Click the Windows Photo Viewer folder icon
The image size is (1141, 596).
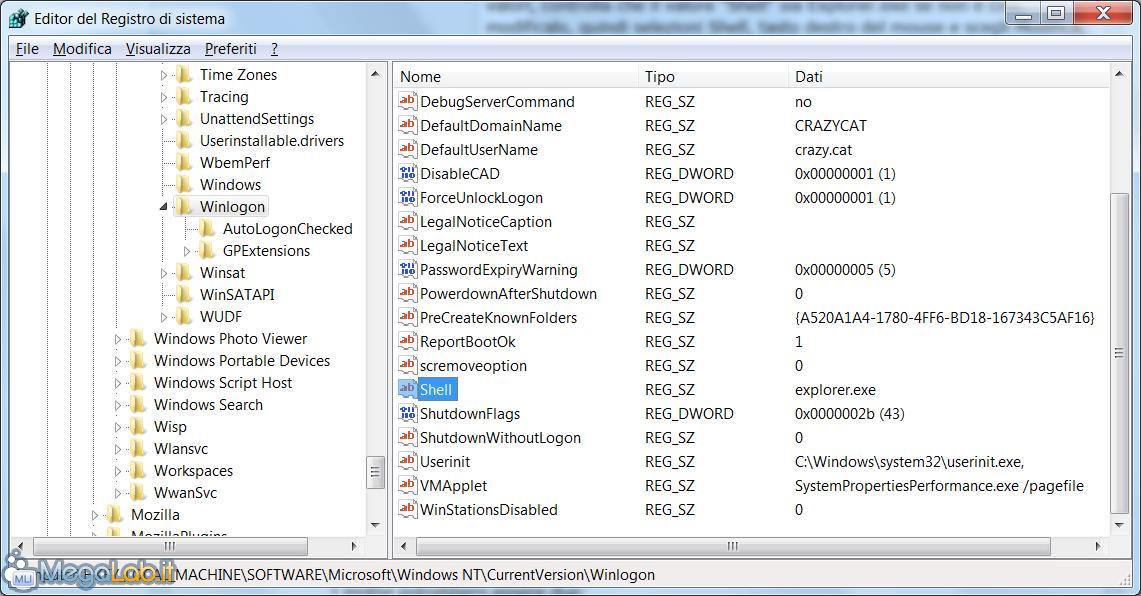point(138,338)
